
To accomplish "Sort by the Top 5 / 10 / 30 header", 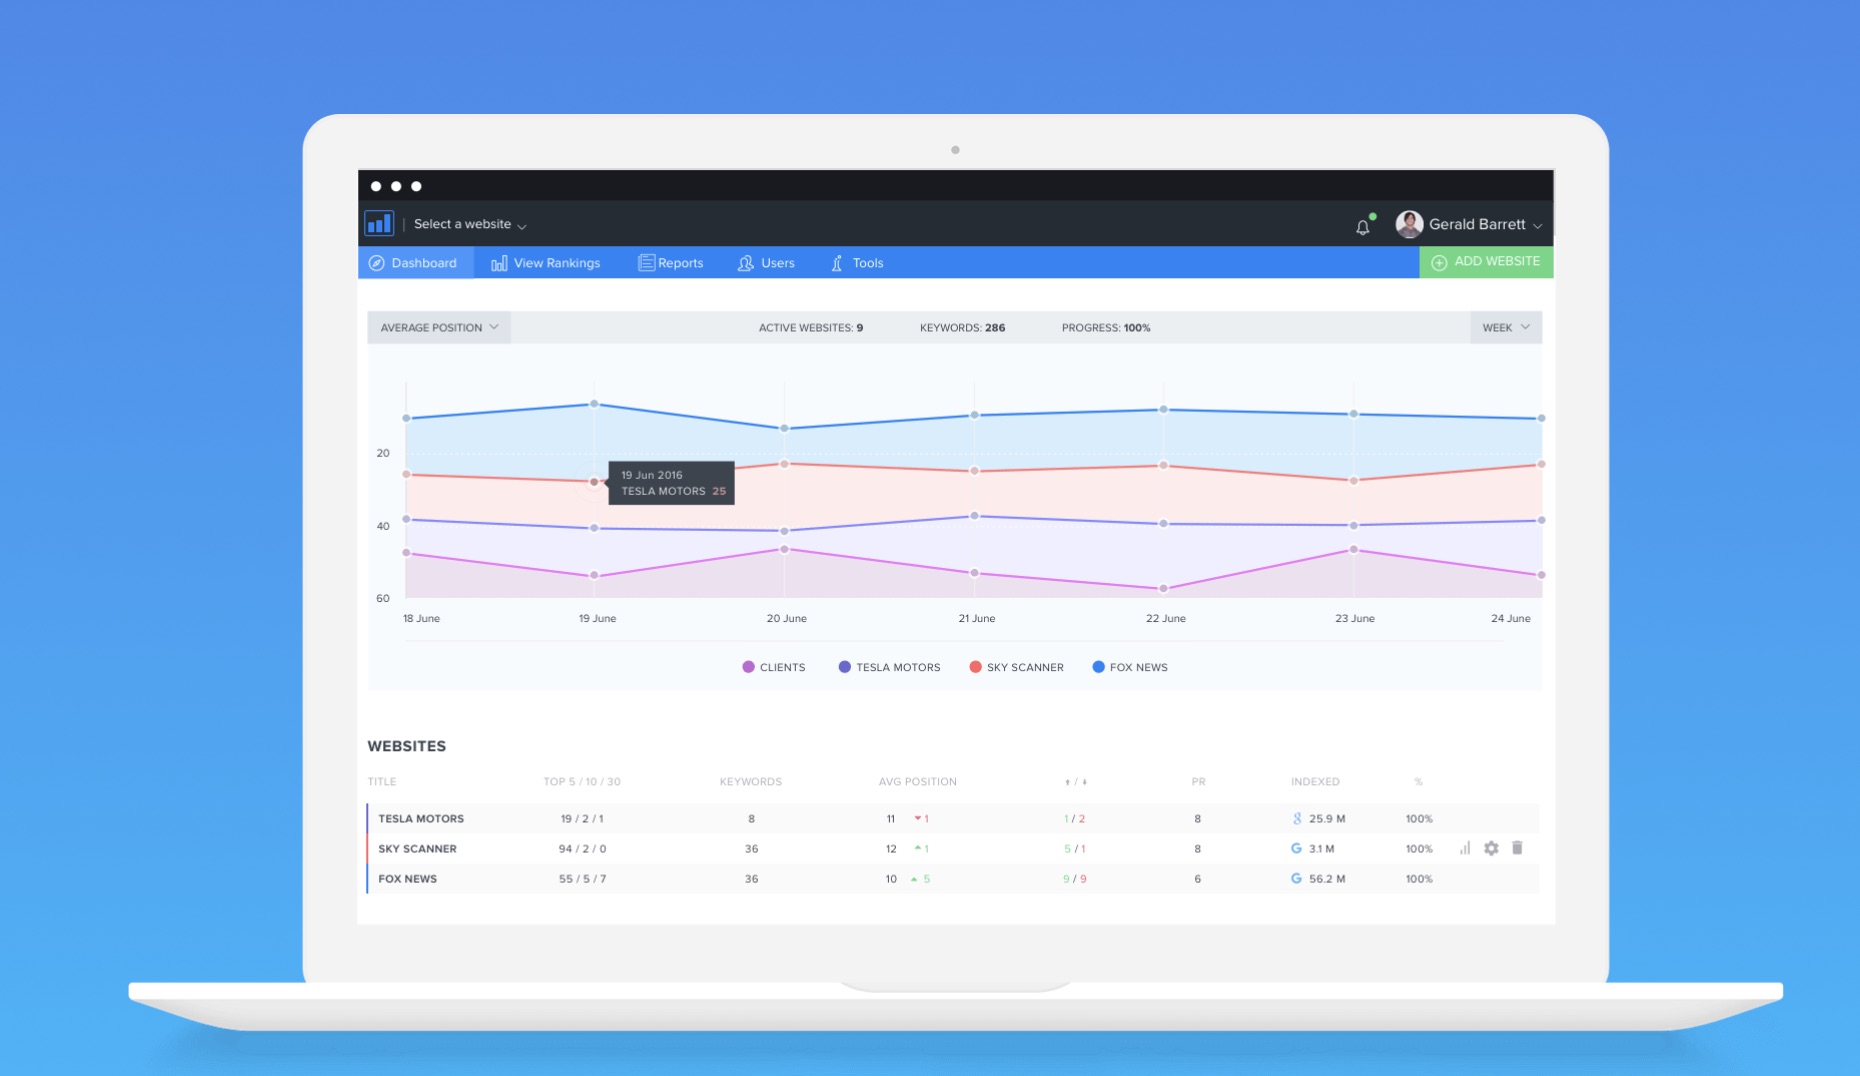I will [582, 782].
